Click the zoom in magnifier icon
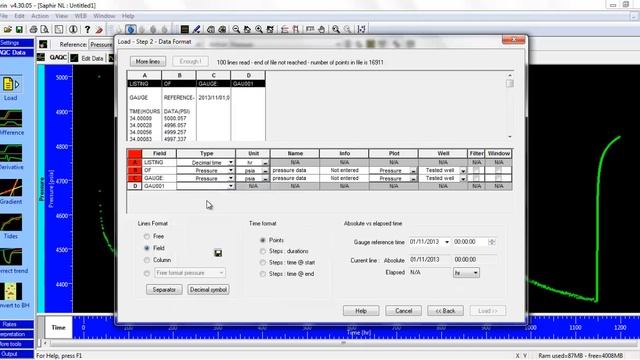 tap(259, 29)
